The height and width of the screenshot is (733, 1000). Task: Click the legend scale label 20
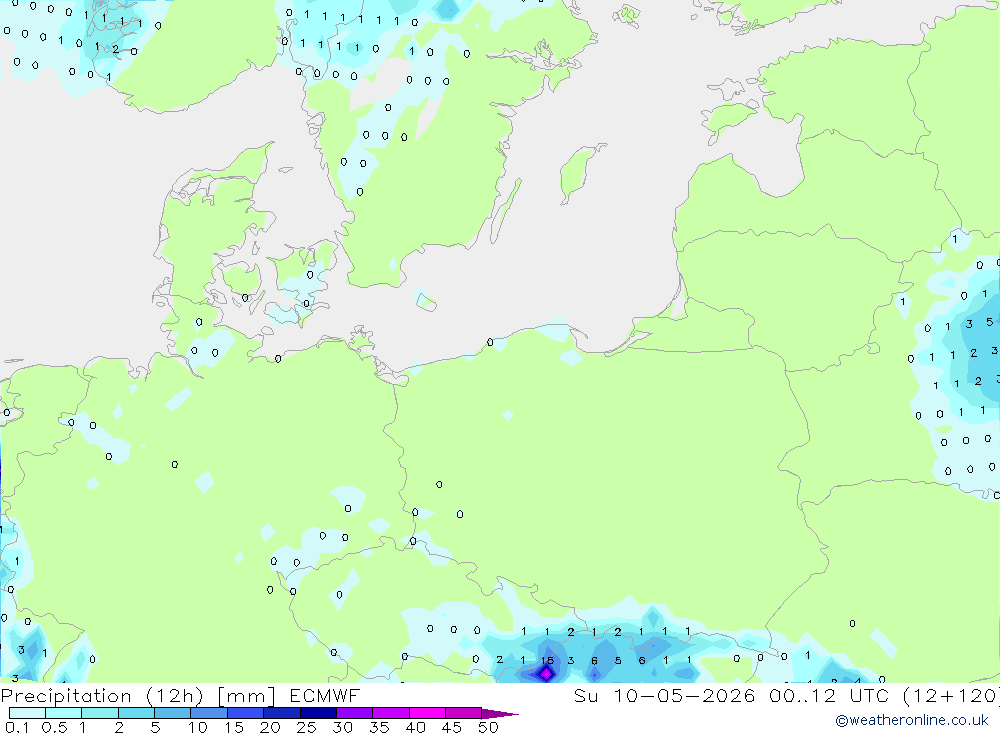[270, 727]
